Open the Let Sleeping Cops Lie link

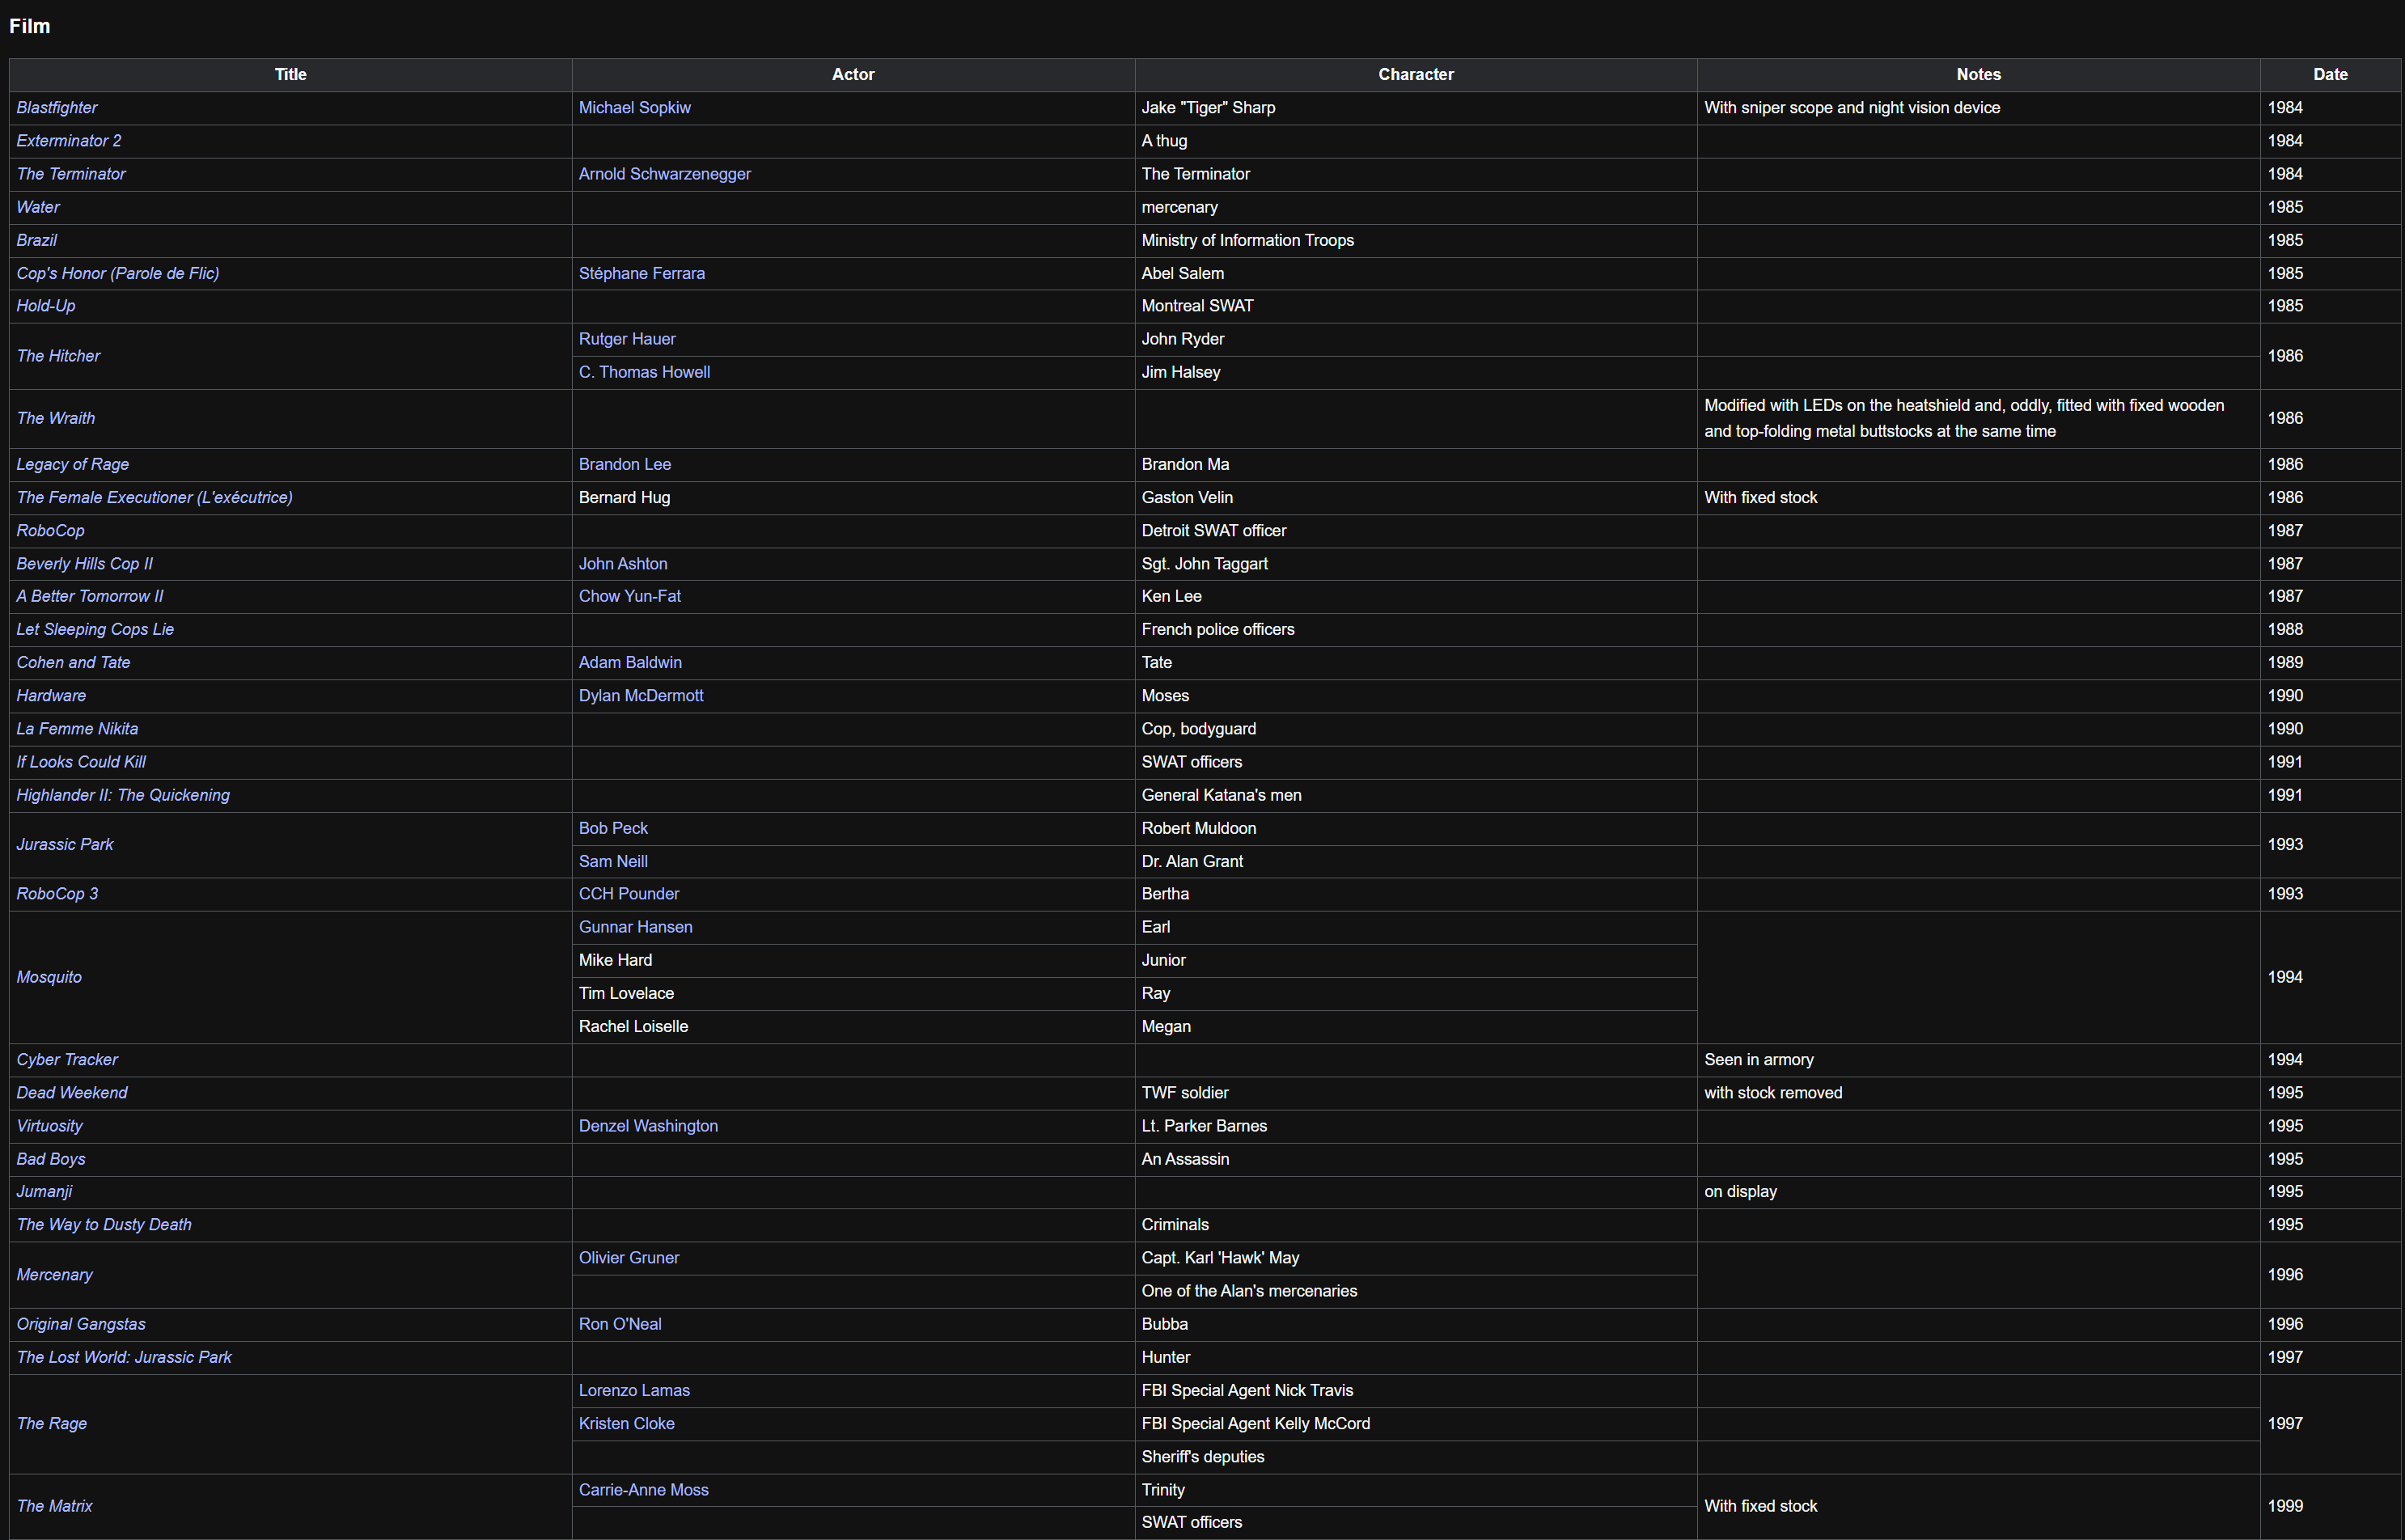[x=95, y=629]
